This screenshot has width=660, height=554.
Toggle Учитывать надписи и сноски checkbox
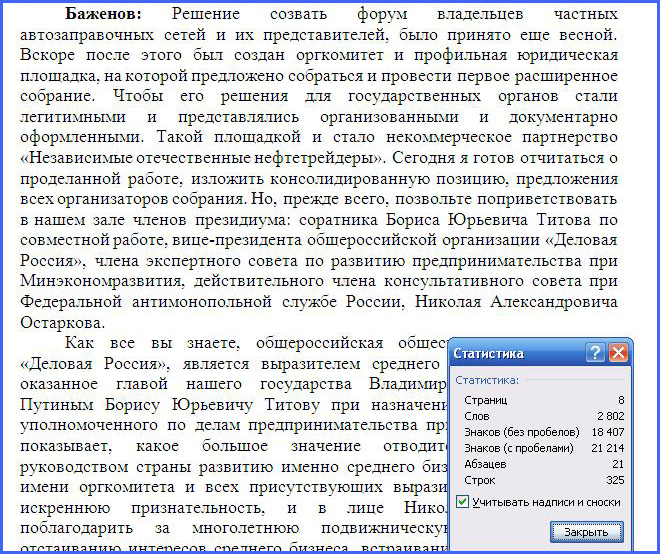462,502
